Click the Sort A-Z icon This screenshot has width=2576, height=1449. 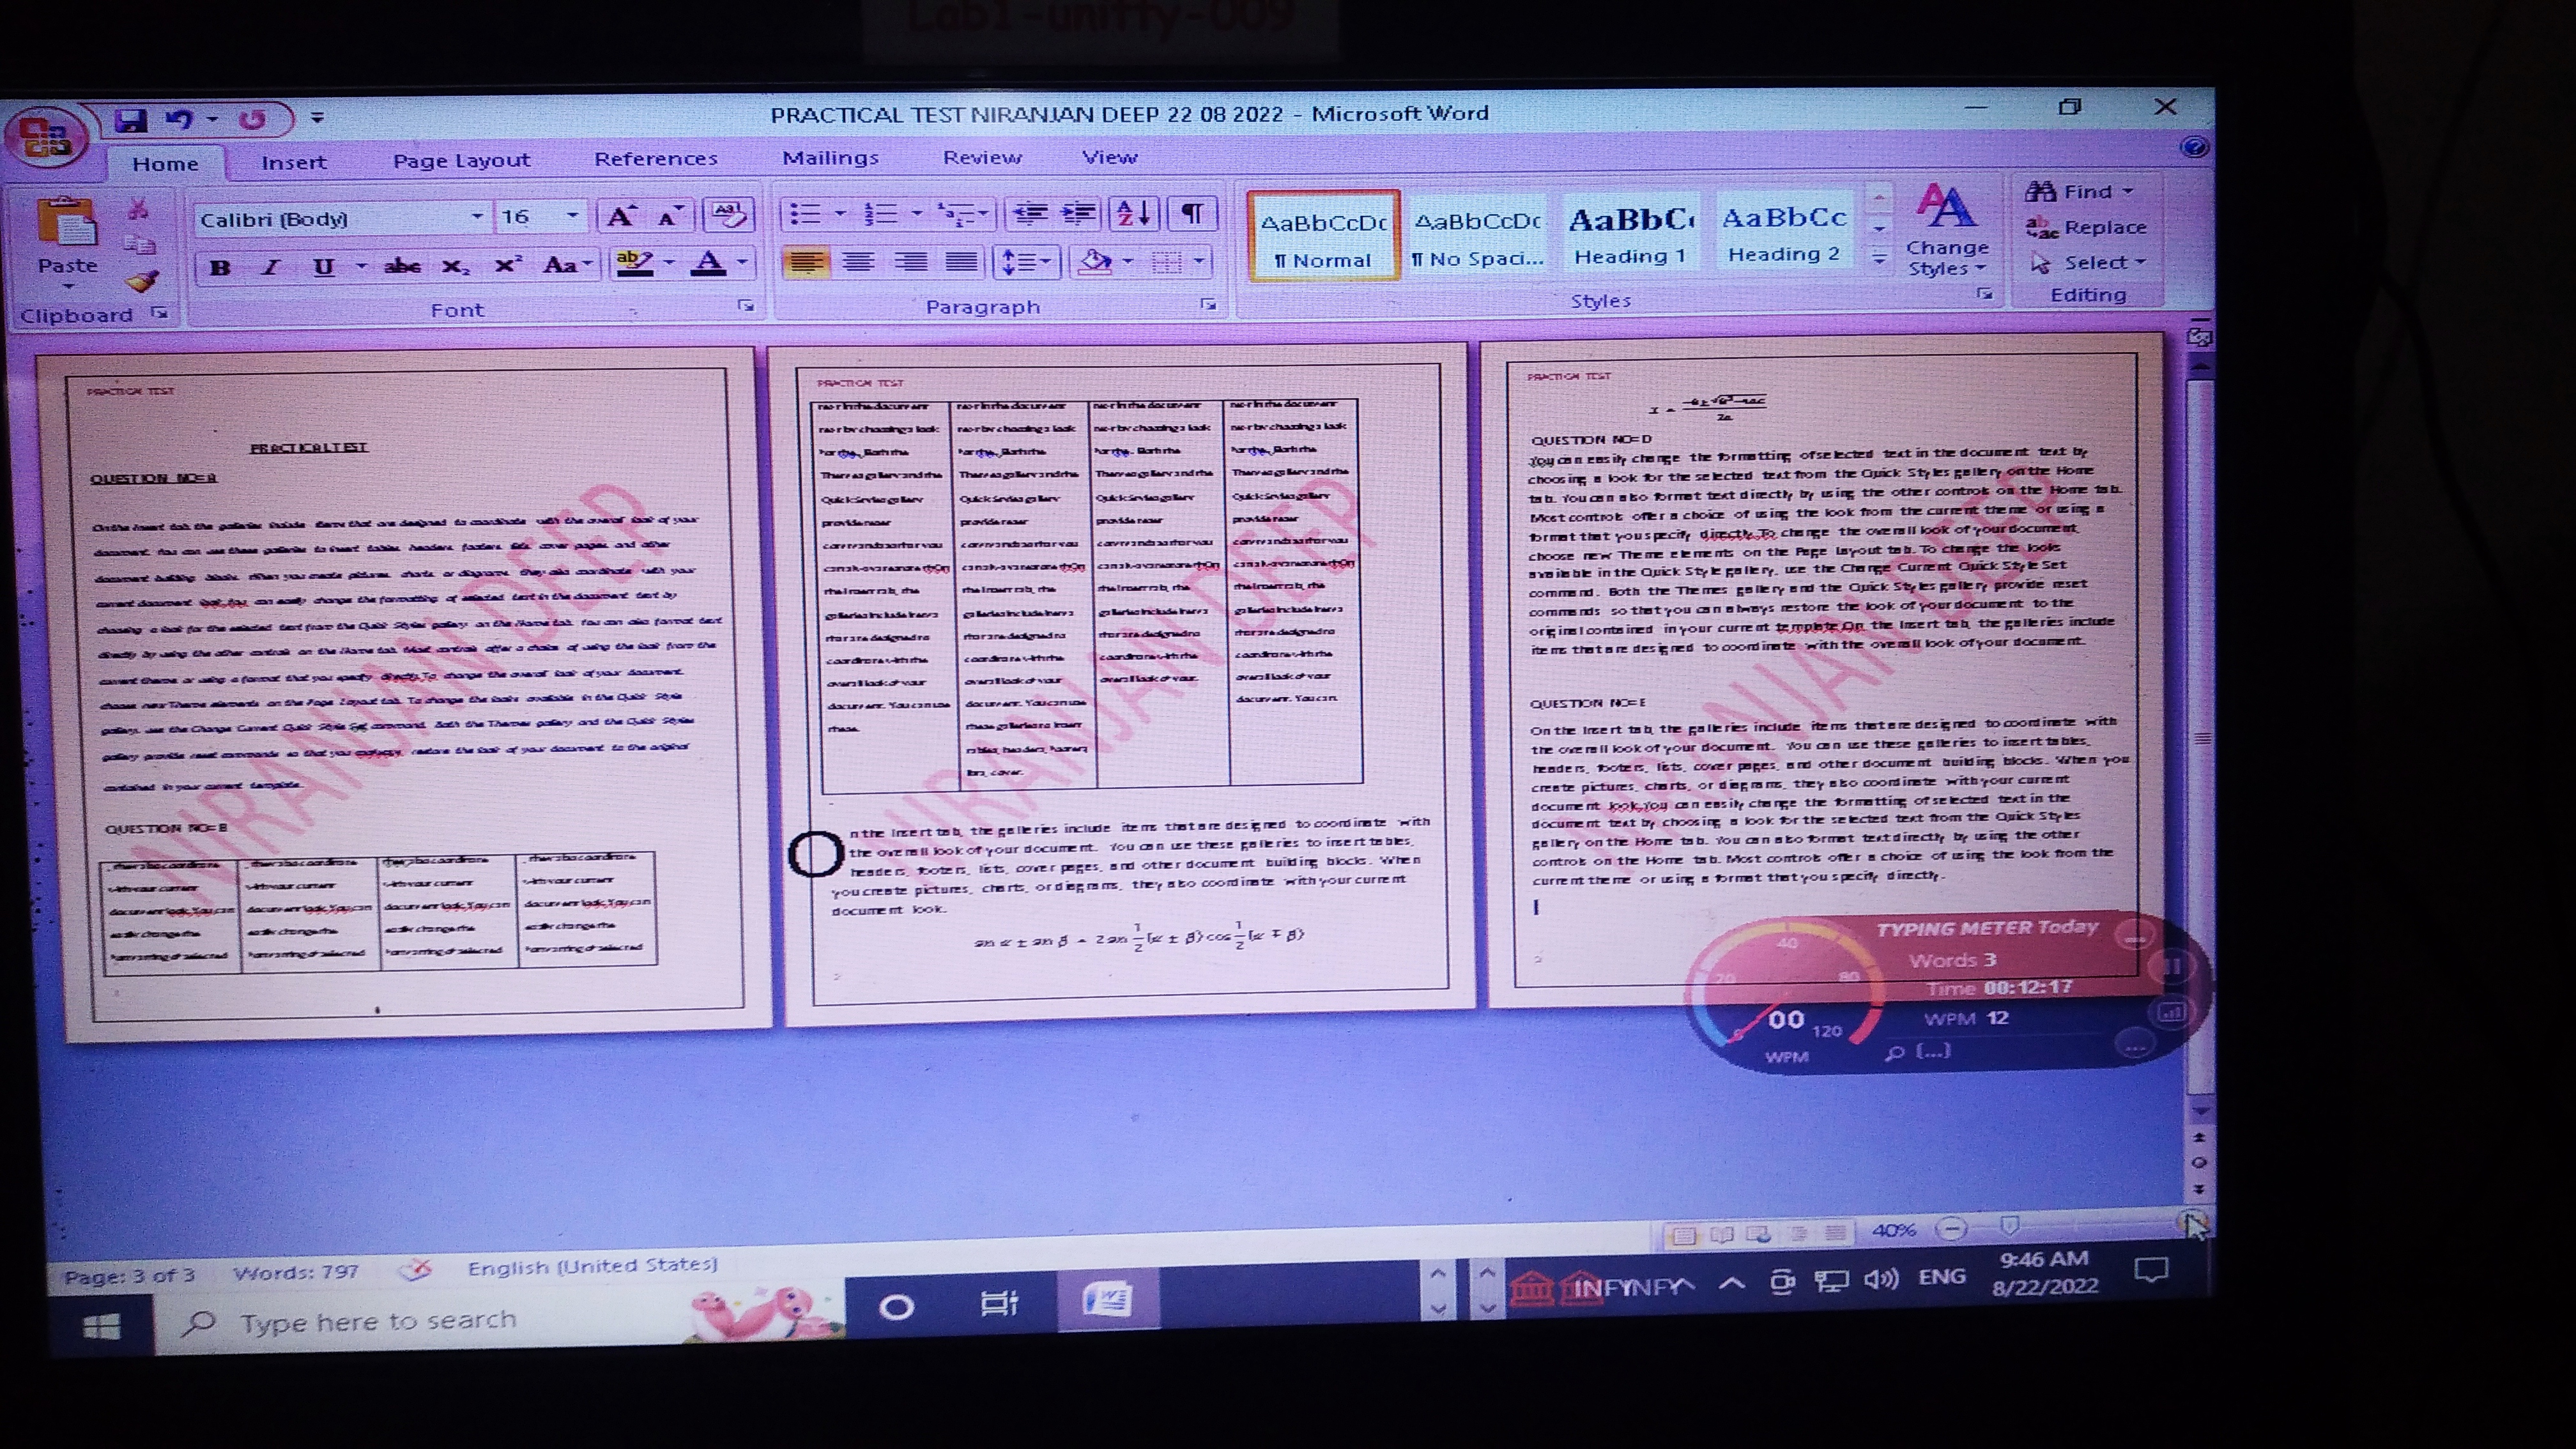point(1134,213)
